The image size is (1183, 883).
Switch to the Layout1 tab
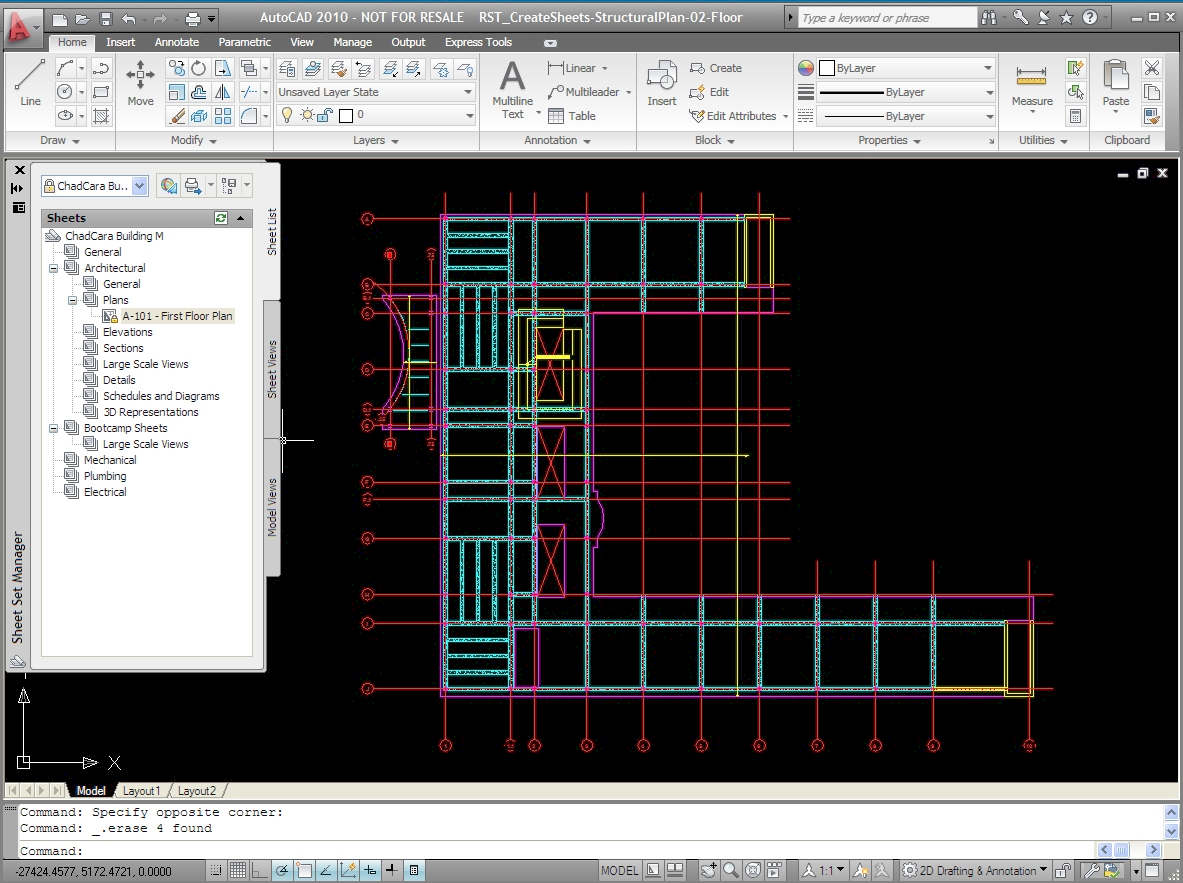(141, 791)
